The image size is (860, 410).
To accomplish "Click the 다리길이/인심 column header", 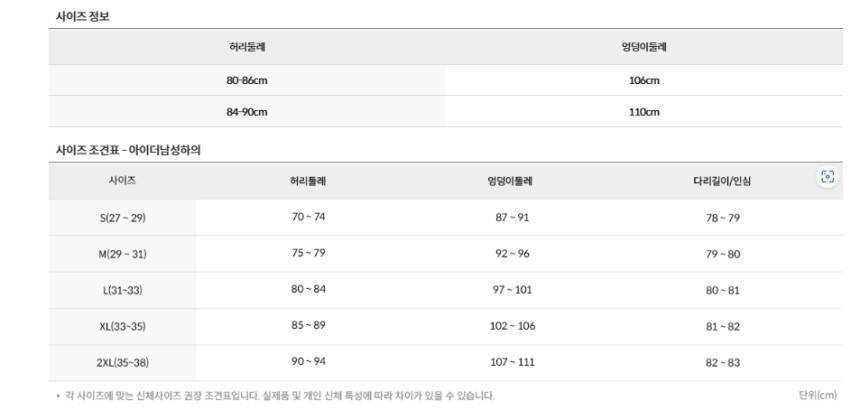I will click(722, 181).
